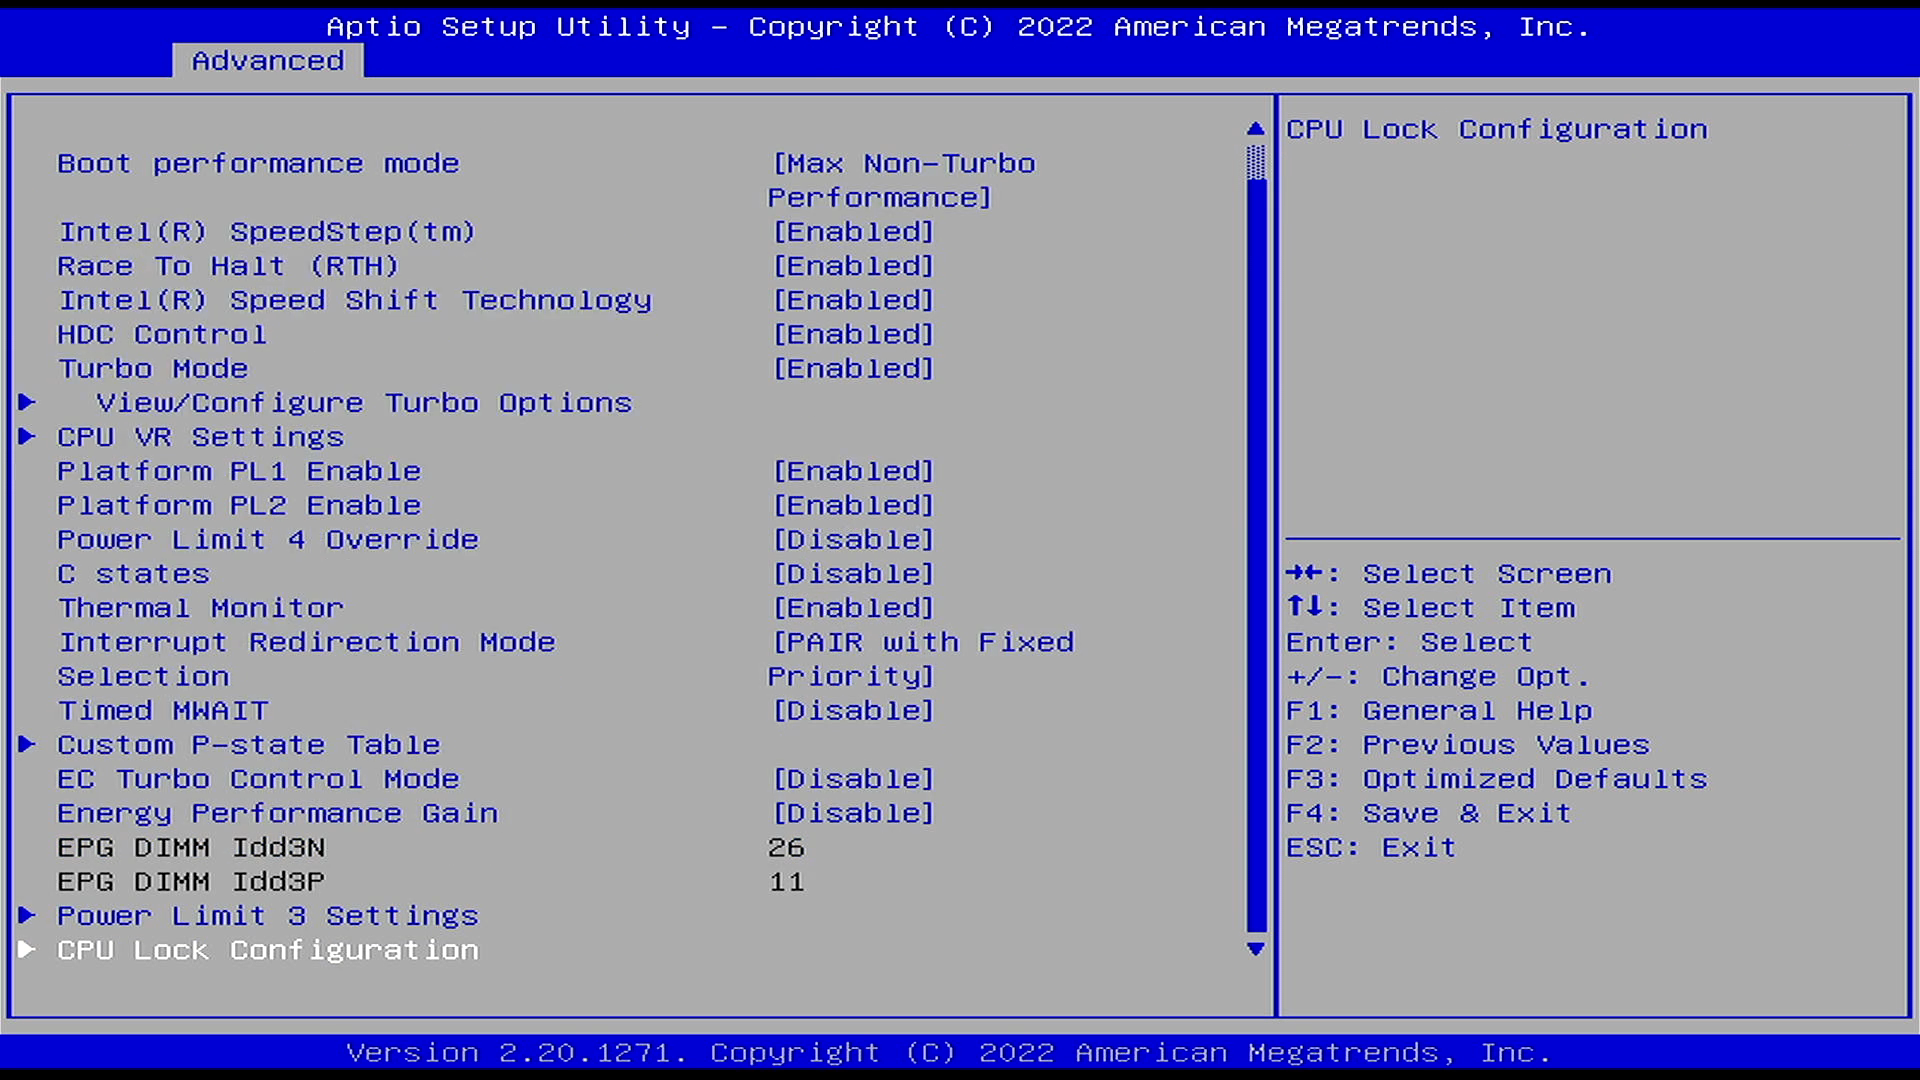The image size is (1920, 1080).
Task: Open CPU Lock Configuration submenu
Action: click(x=267, y=950)
